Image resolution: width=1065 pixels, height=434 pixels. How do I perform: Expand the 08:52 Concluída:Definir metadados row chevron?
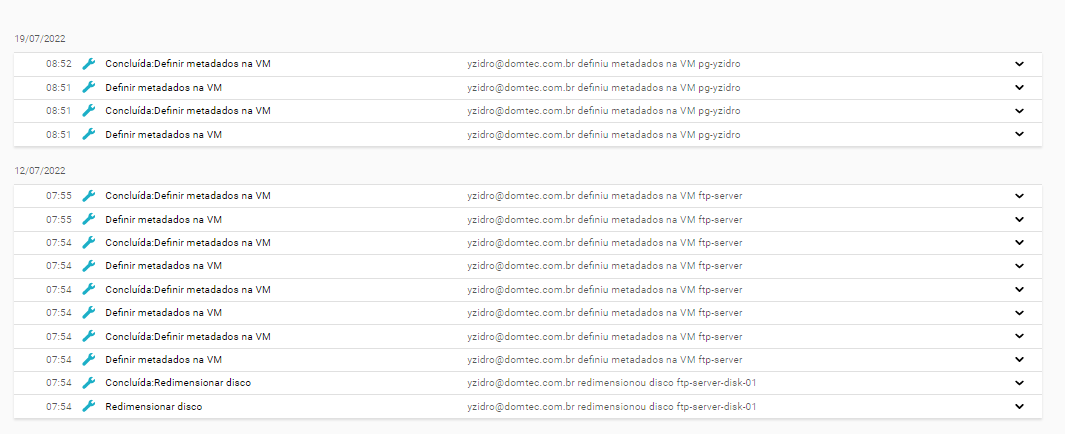click(x=1019, y=64)
